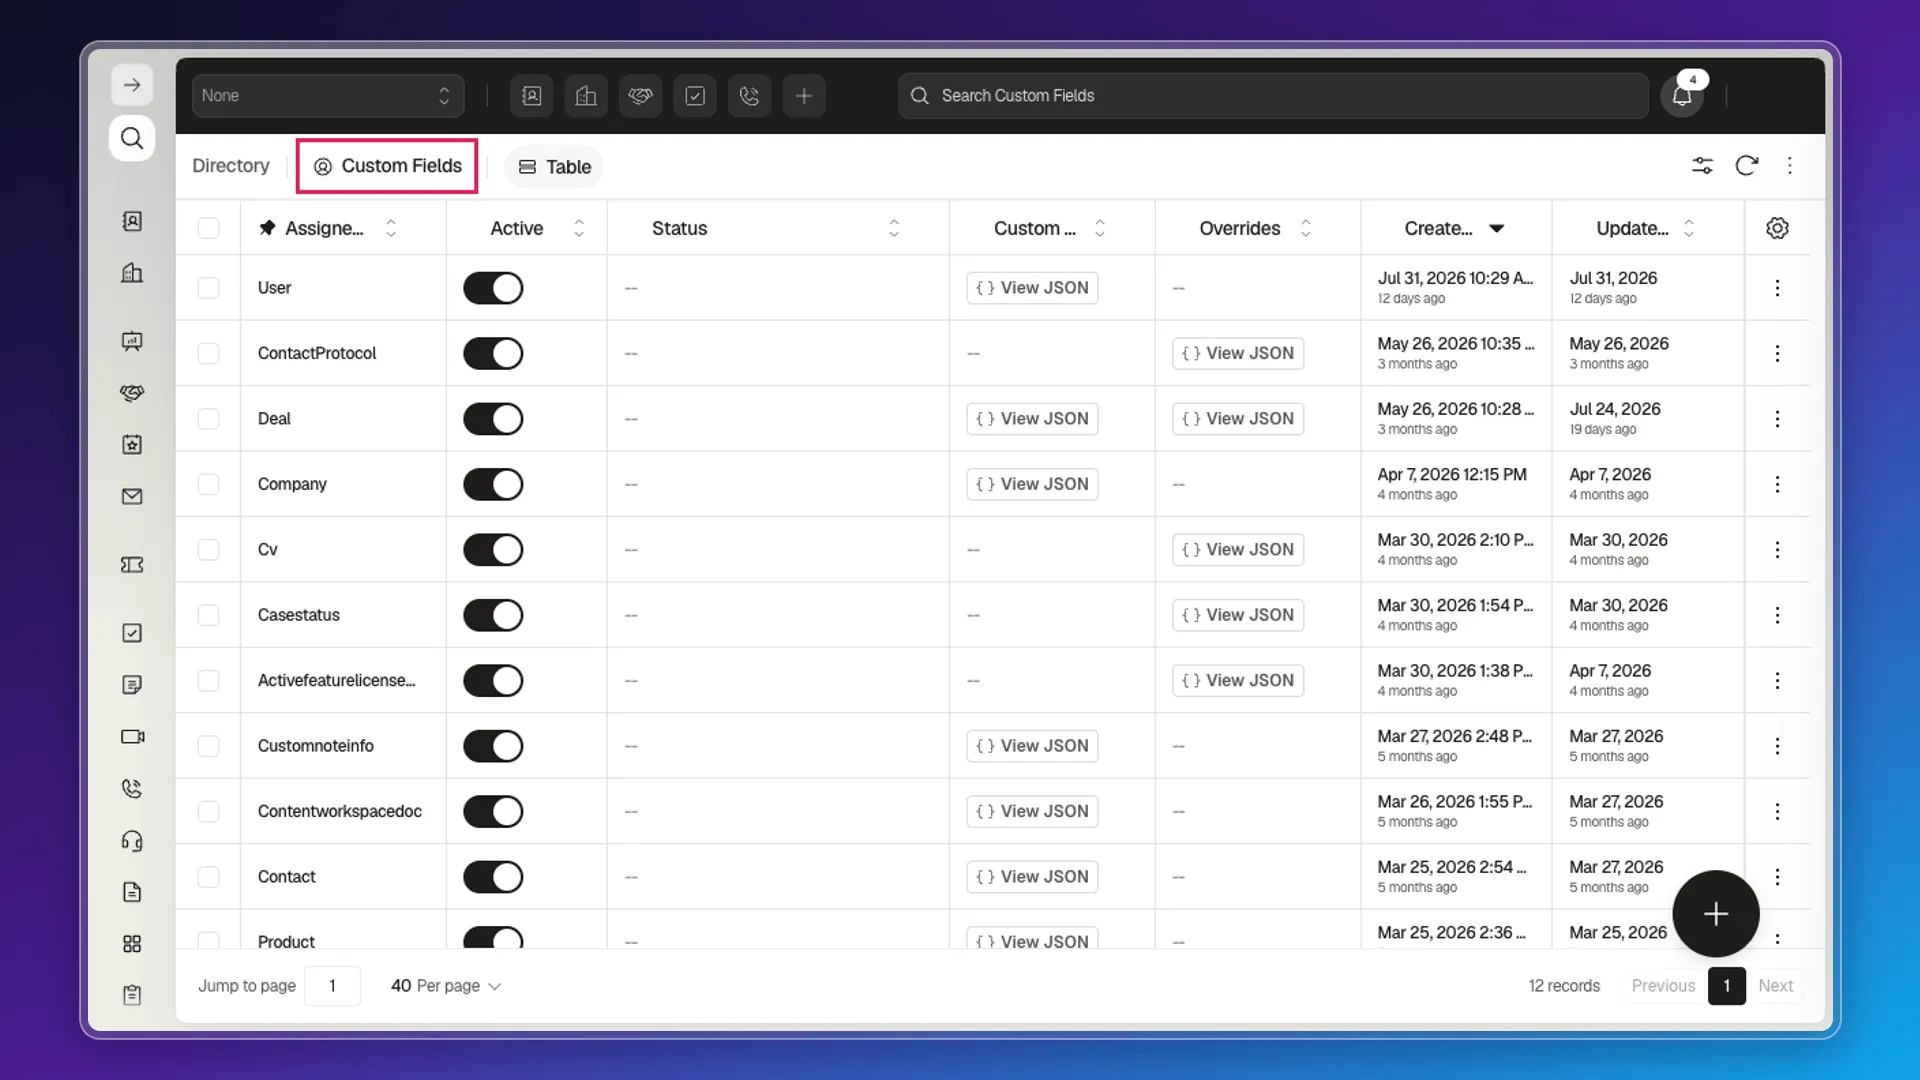The image size is (1920, 1080).
Task: Refresh the custom fields table
Action: (1746, 166)
